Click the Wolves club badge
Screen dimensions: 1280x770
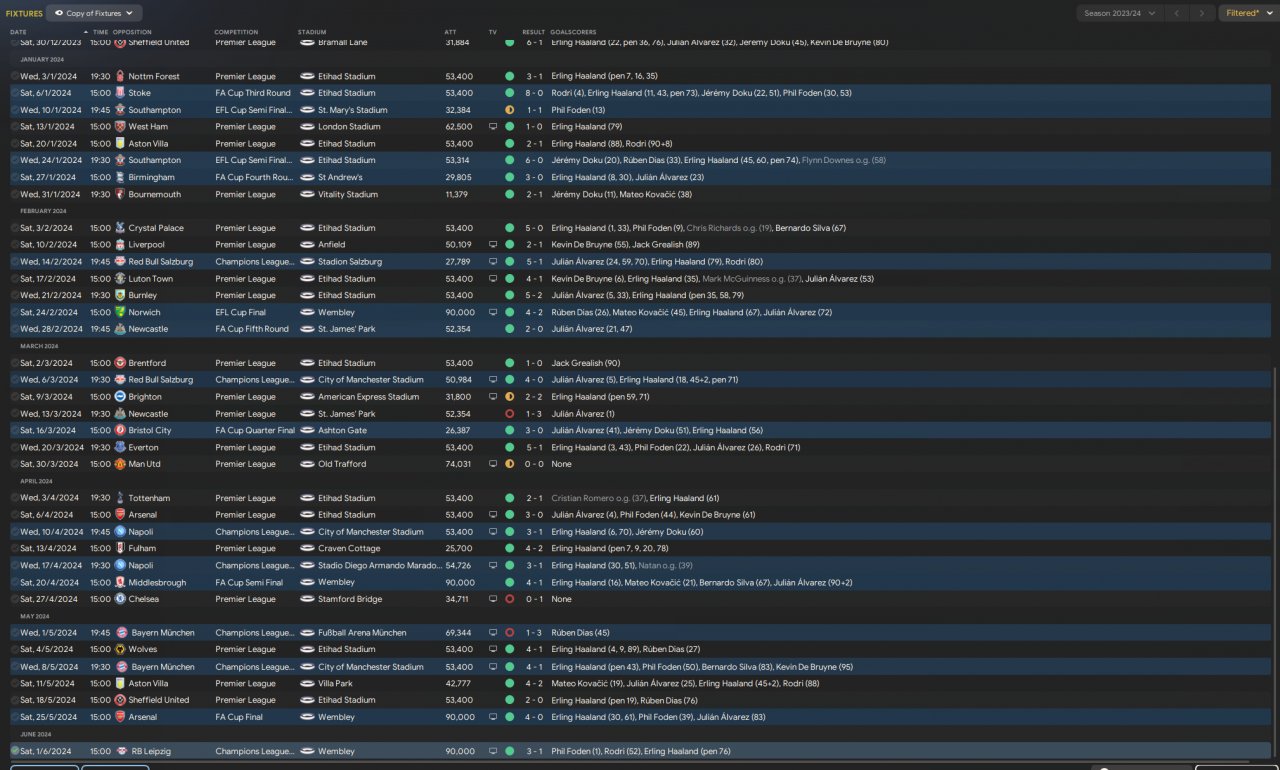click(120, 649)
